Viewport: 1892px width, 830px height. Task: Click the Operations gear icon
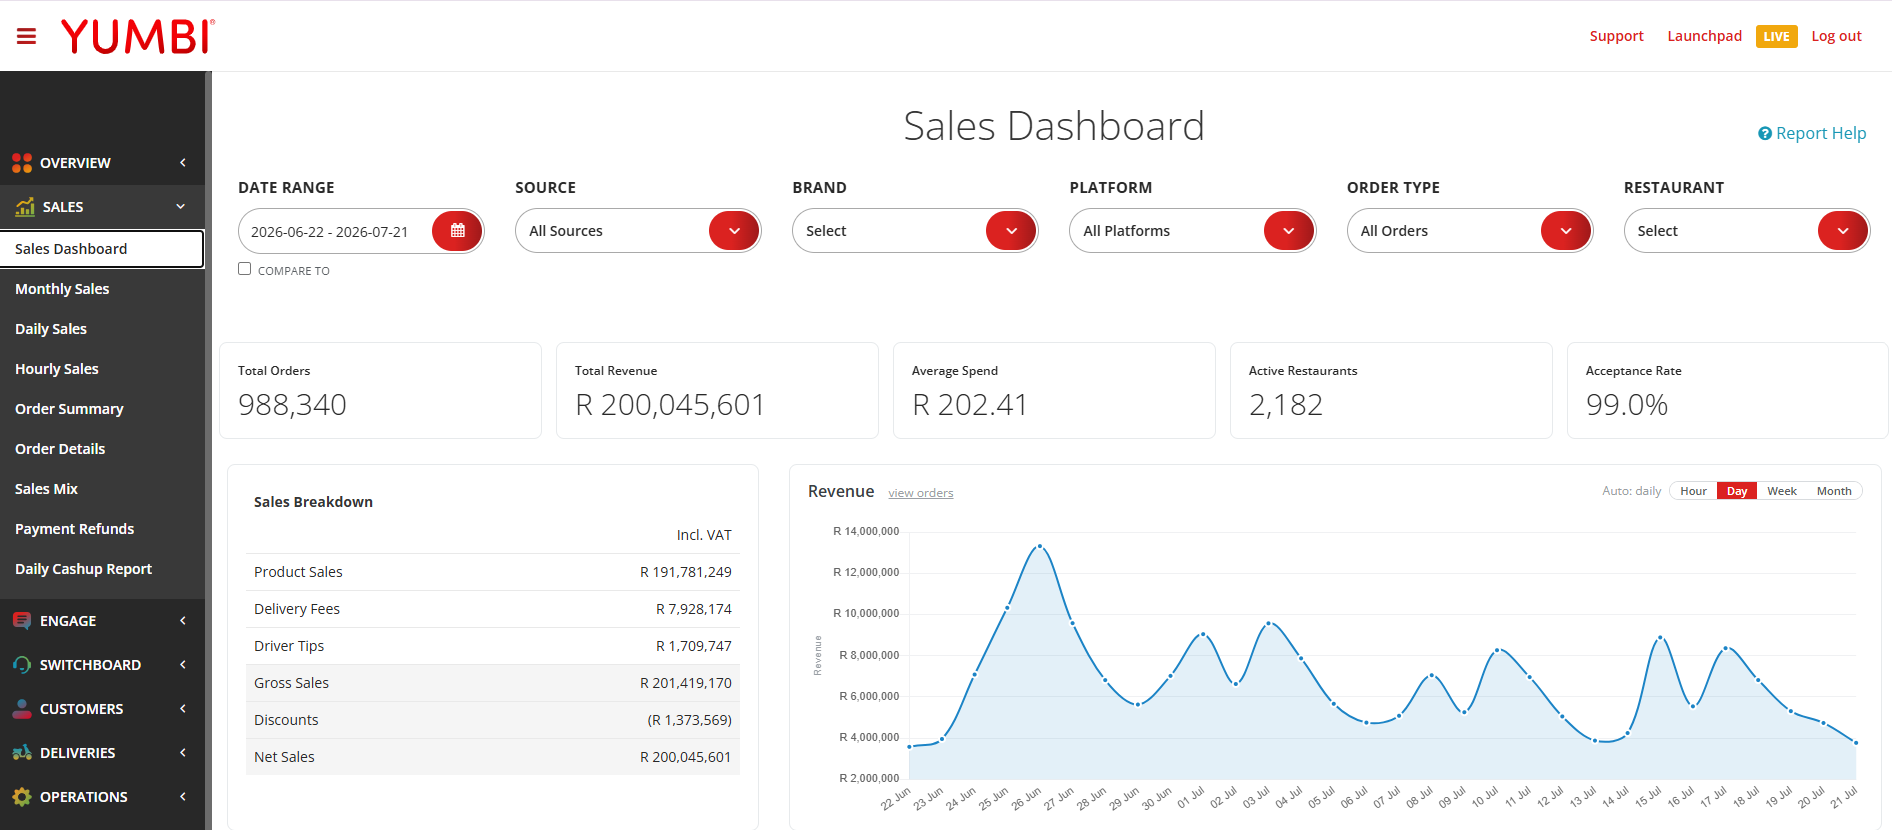coord(22,797)
